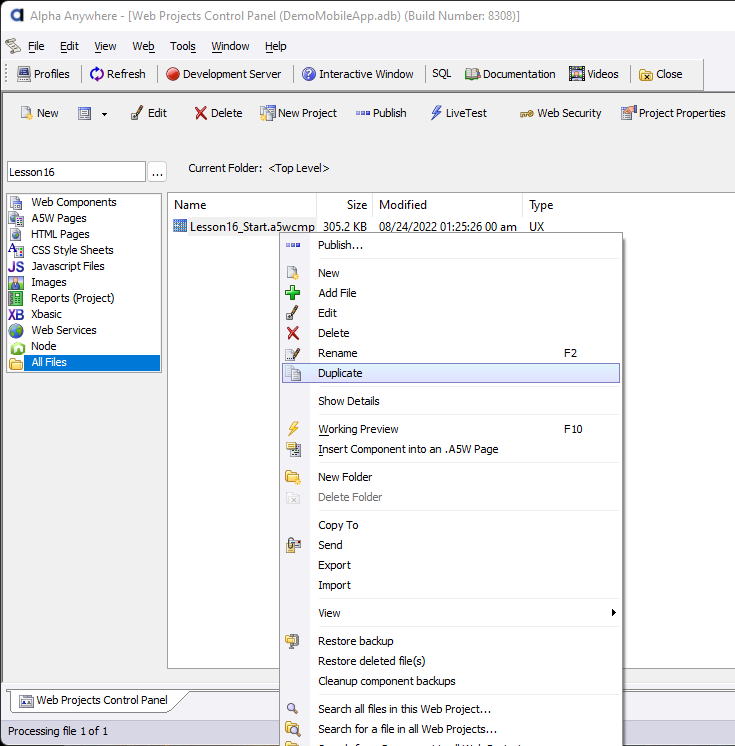Choose Rename in the context menu
735x746 pixels.
click(451, 353)
